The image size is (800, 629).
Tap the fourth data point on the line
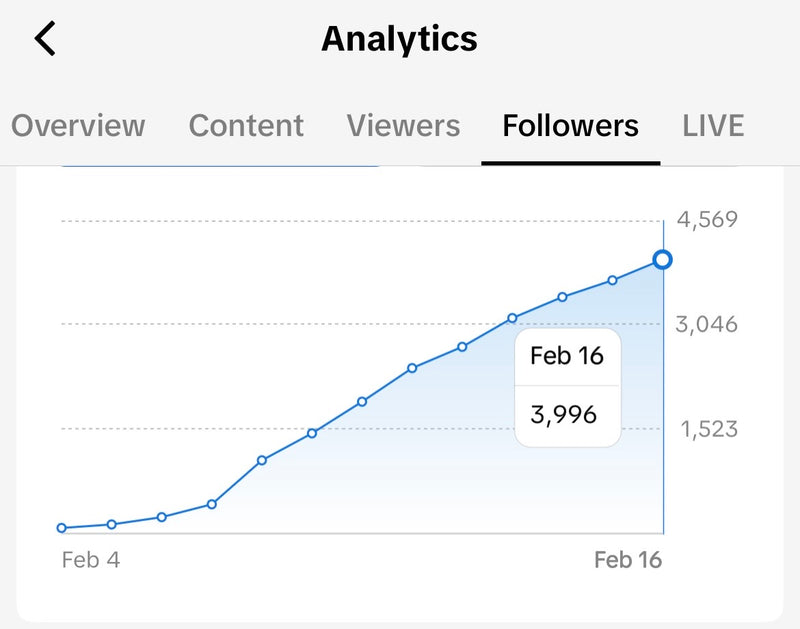click(212, 504)
